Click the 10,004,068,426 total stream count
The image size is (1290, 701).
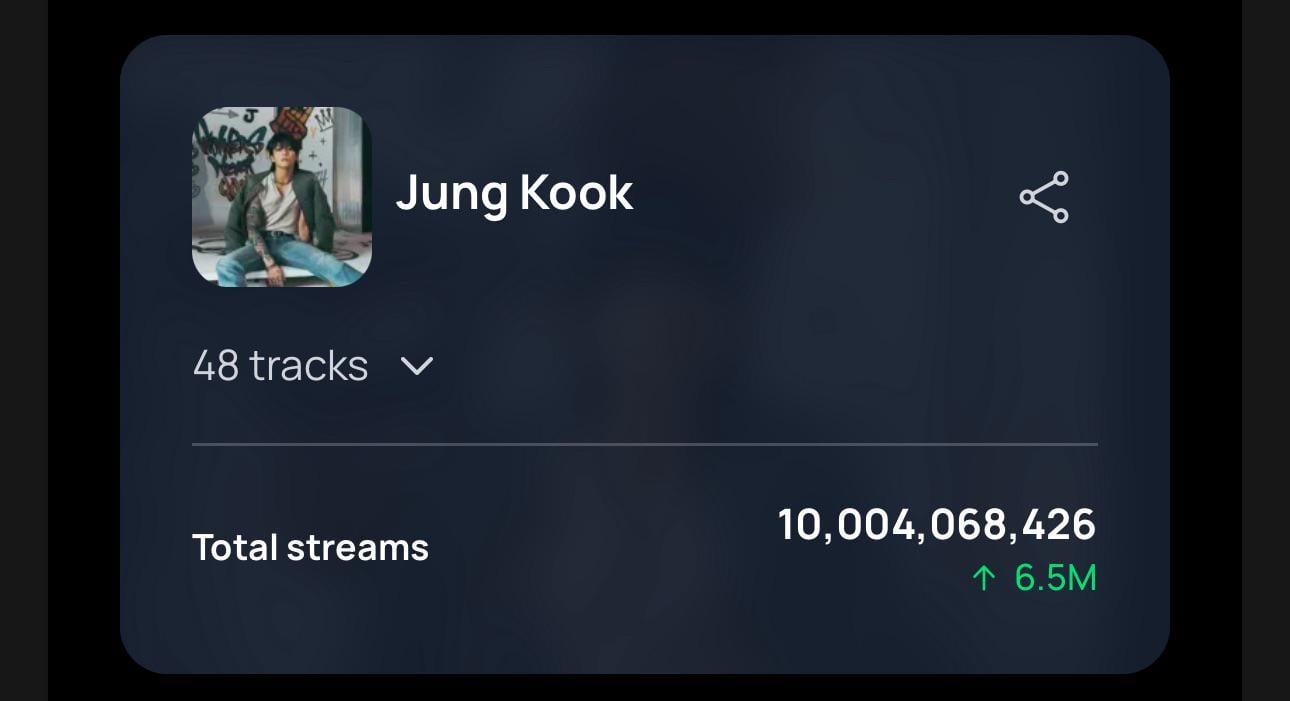(x=937, y=525)
